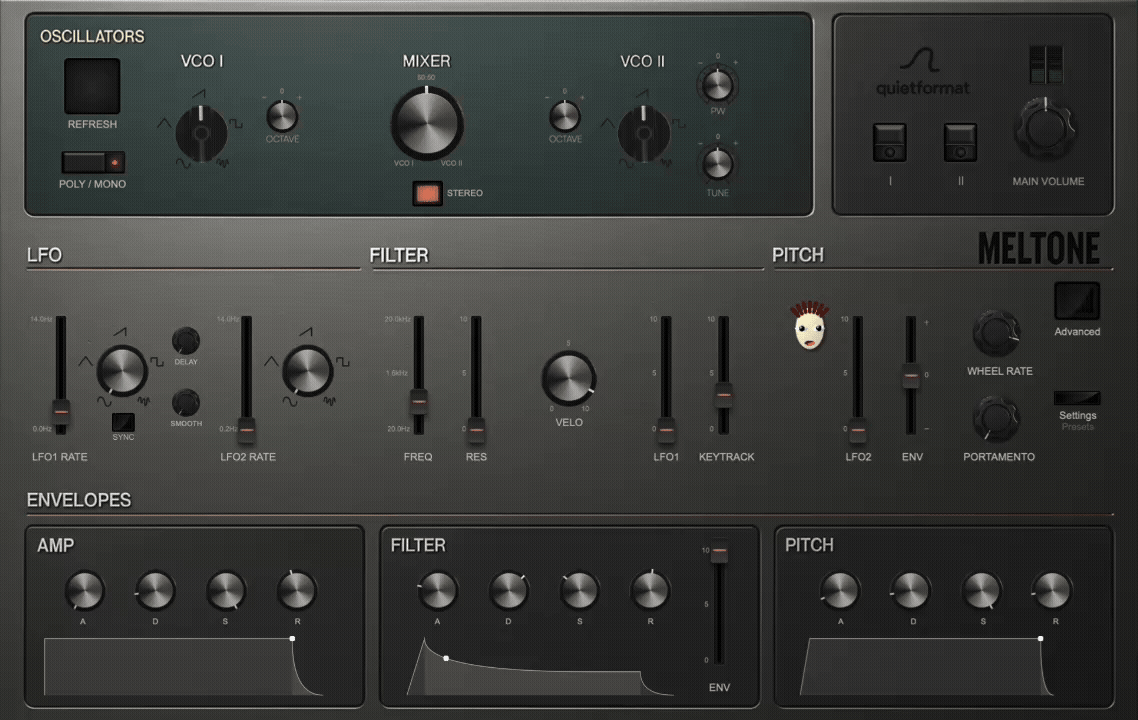
Task: Click the VCO II waveform selector knob
Action: [x=644, y=134]
